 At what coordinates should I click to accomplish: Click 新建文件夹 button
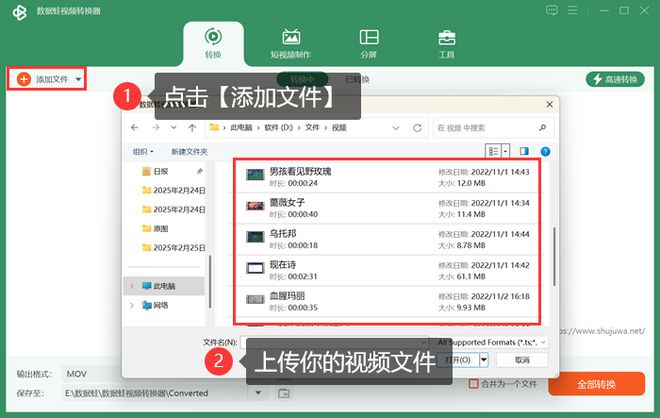coord(189,152)
